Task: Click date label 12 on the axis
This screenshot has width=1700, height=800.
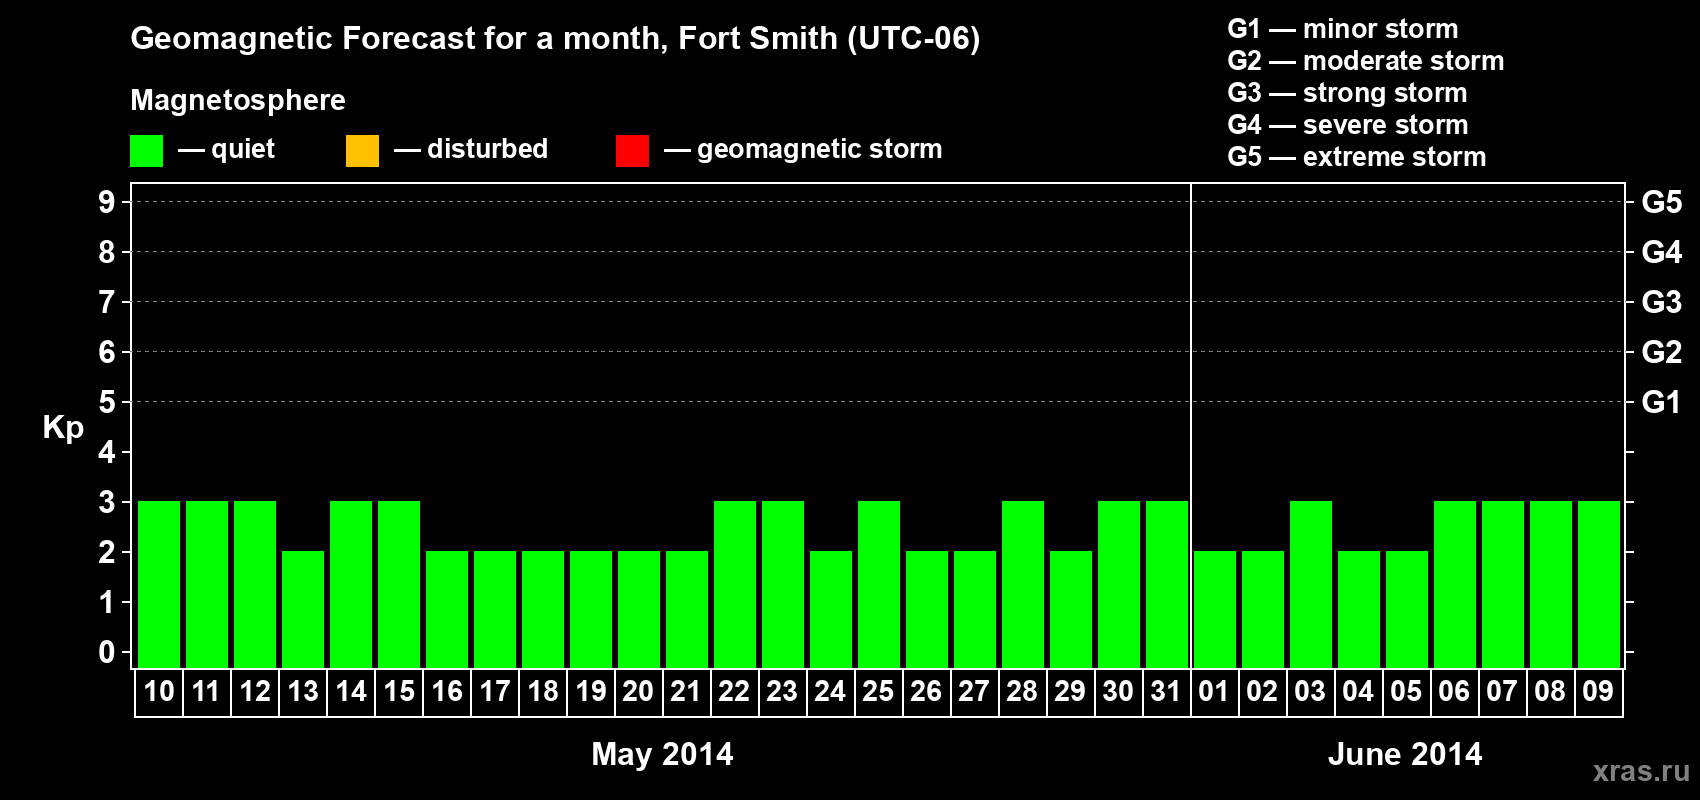Action: [x=255, y=691]
